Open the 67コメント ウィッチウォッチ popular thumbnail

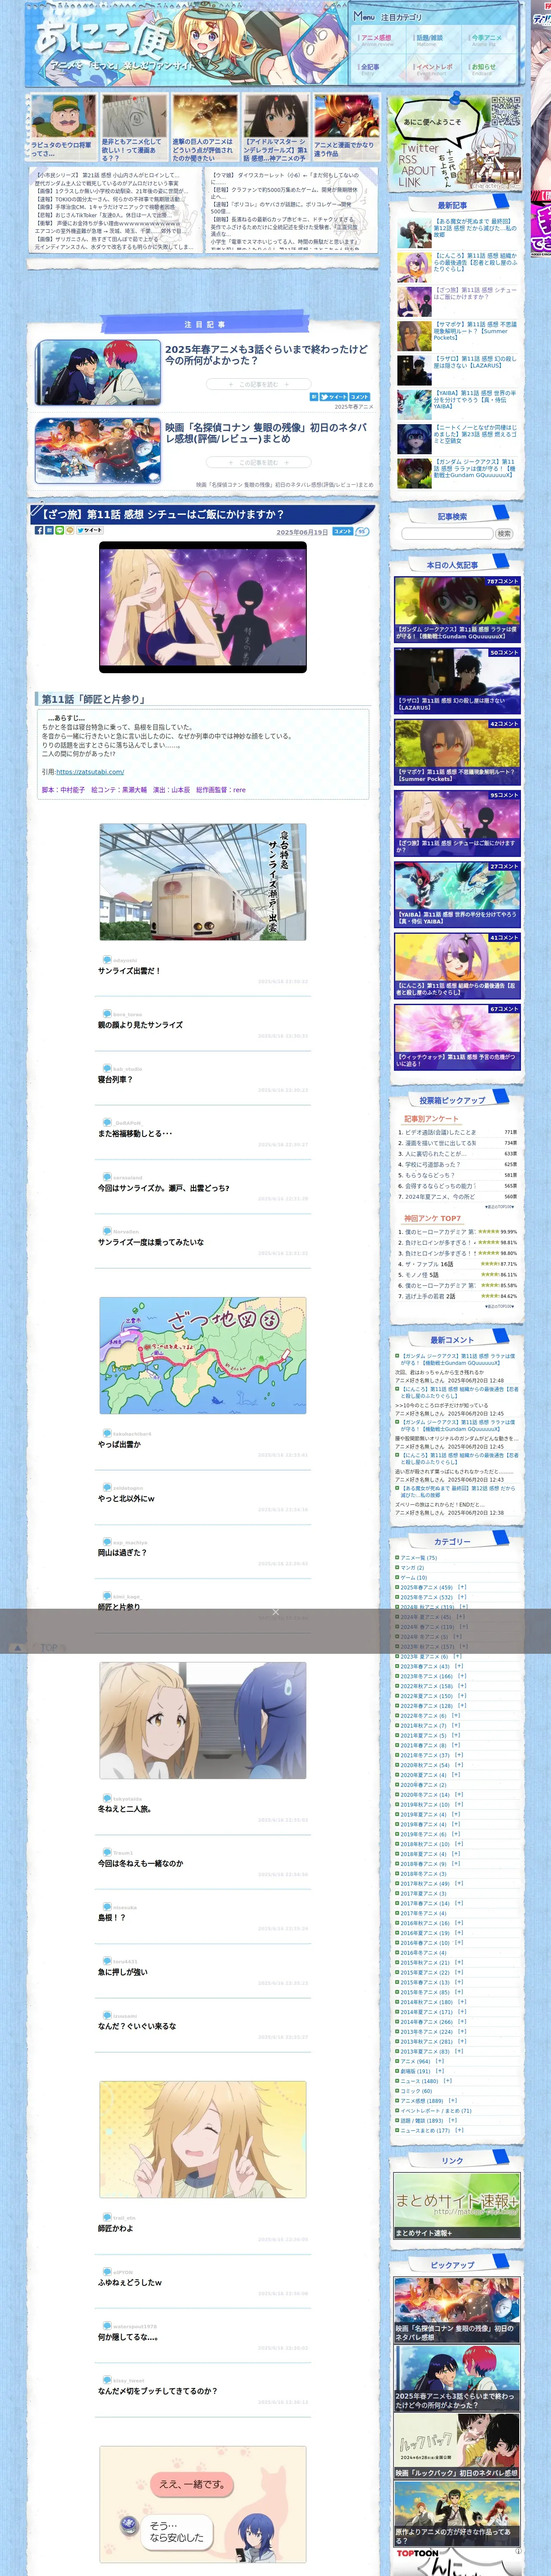[457, 1037]
